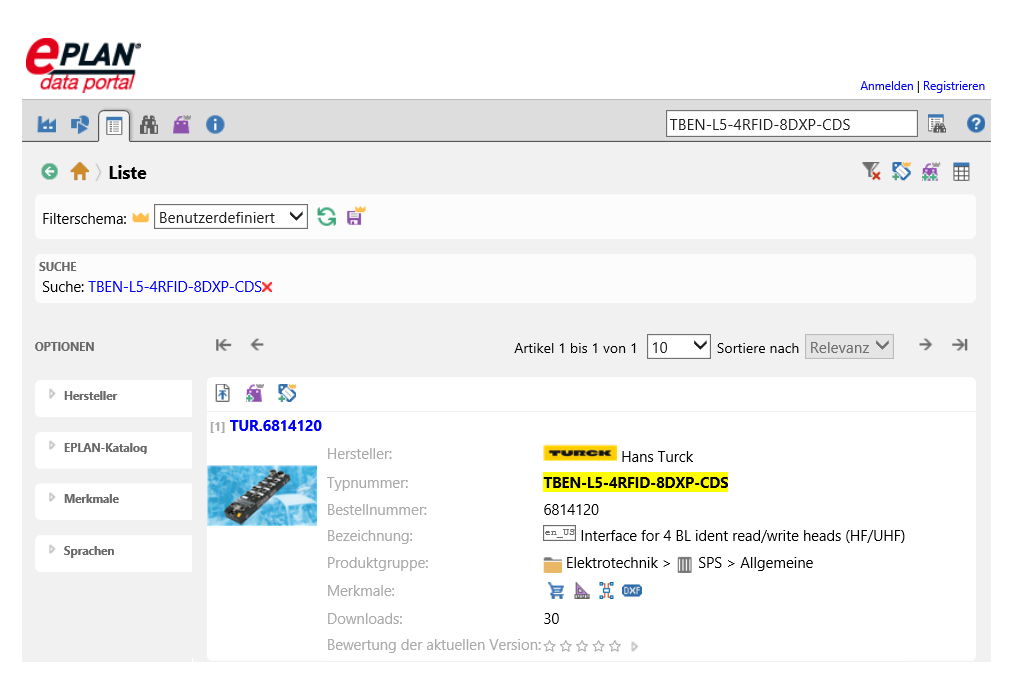Click the DXF Merkmale icon
Screen dimensions: 1018x678
click(632, 591)
